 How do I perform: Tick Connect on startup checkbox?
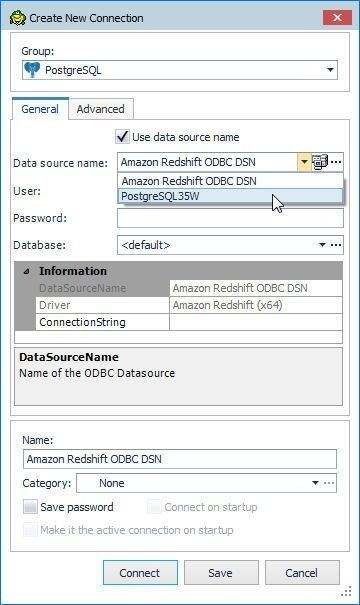point(154,507)
